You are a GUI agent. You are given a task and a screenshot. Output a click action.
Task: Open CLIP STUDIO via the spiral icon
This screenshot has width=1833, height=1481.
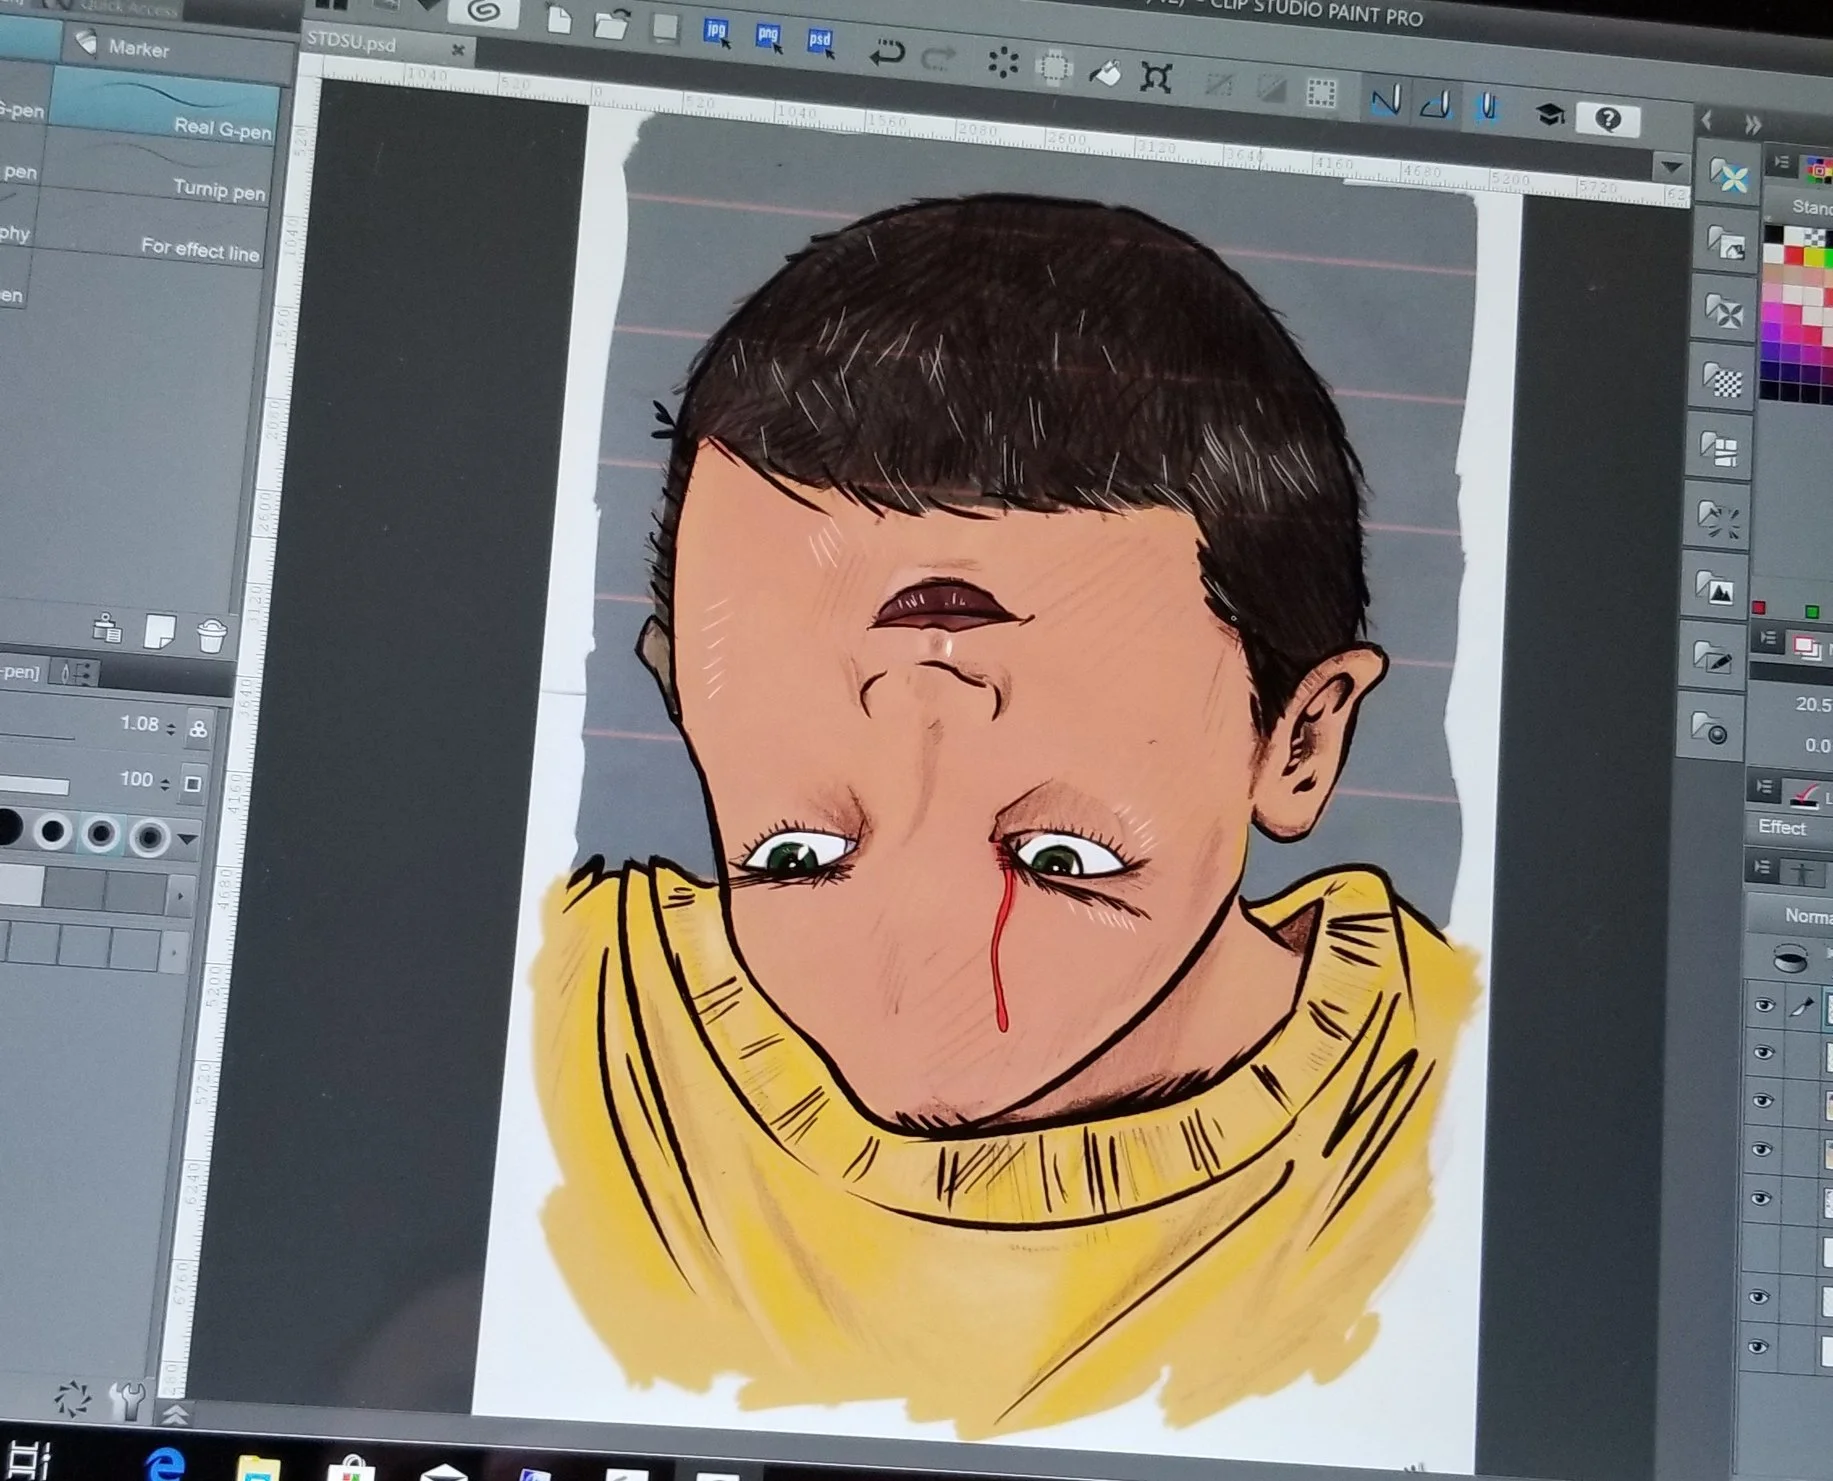click(x=484, y=12)
